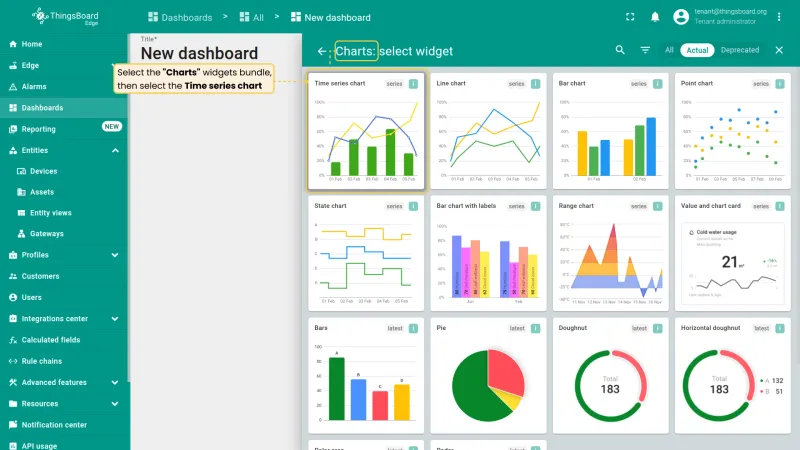
Task: Click the New dashboard breadcrumb
Action: coord(331,17)
